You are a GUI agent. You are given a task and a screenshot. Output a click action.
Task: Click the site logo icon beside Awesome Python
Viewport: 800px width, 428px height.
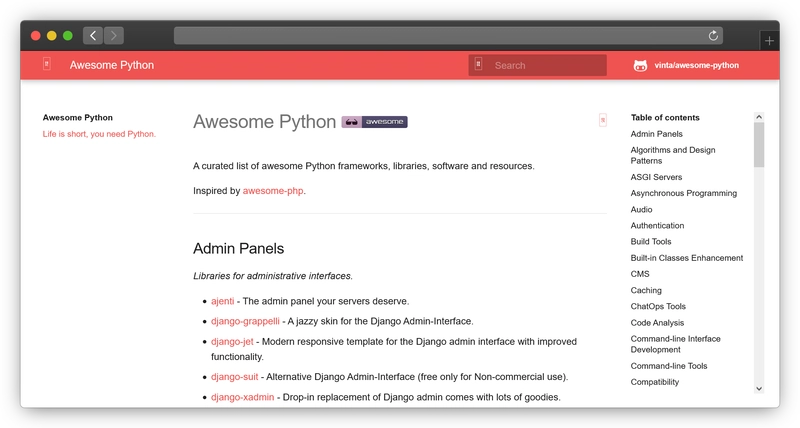(46, 64)
